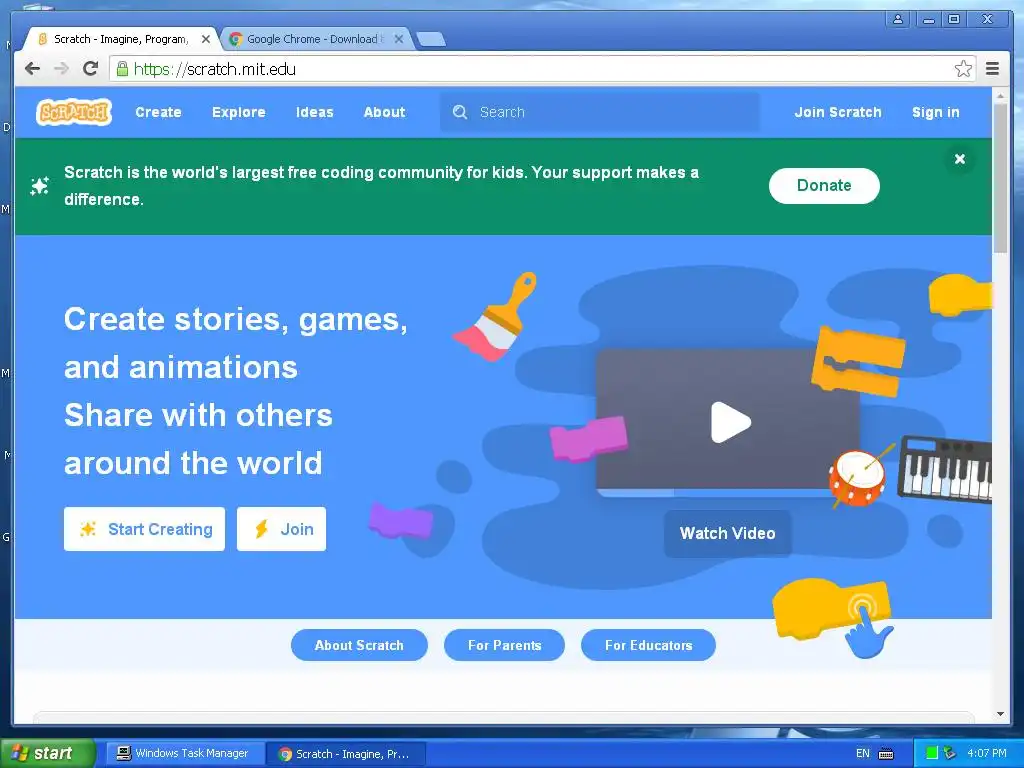
Task: Click the green padlock security icon
Action: click(x=122, y=69)
